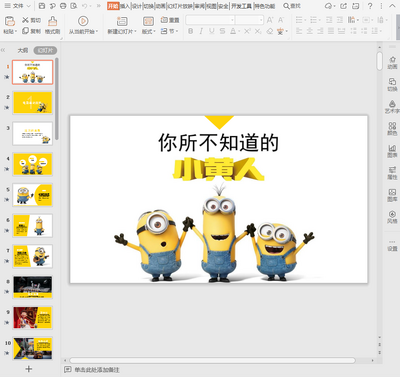Click the add new slide plus button
Screen dimensions: 400x377
tap(29, 369)
